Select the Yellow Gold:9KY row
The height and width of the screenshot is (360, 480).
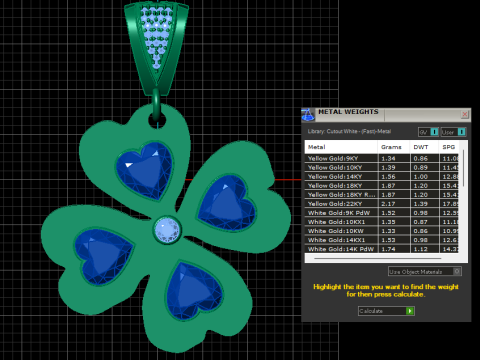tap(382, 158)
